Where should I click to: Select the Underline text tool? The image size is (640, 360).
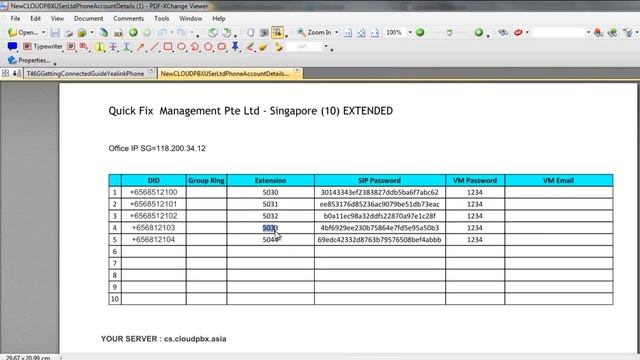click(127, 47)
